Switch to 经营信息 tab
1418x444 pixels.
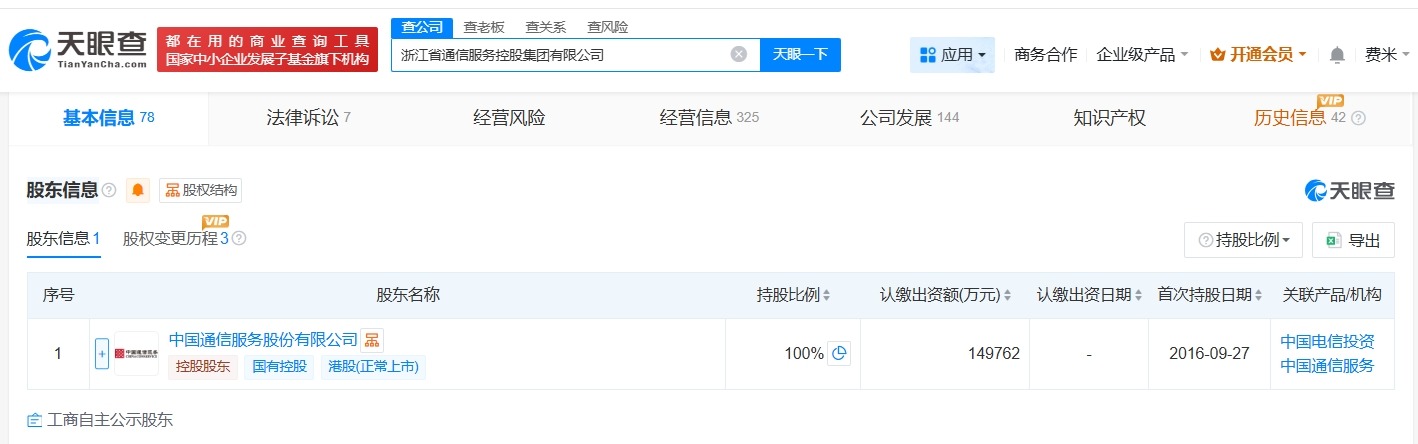[x=709, y=118]
